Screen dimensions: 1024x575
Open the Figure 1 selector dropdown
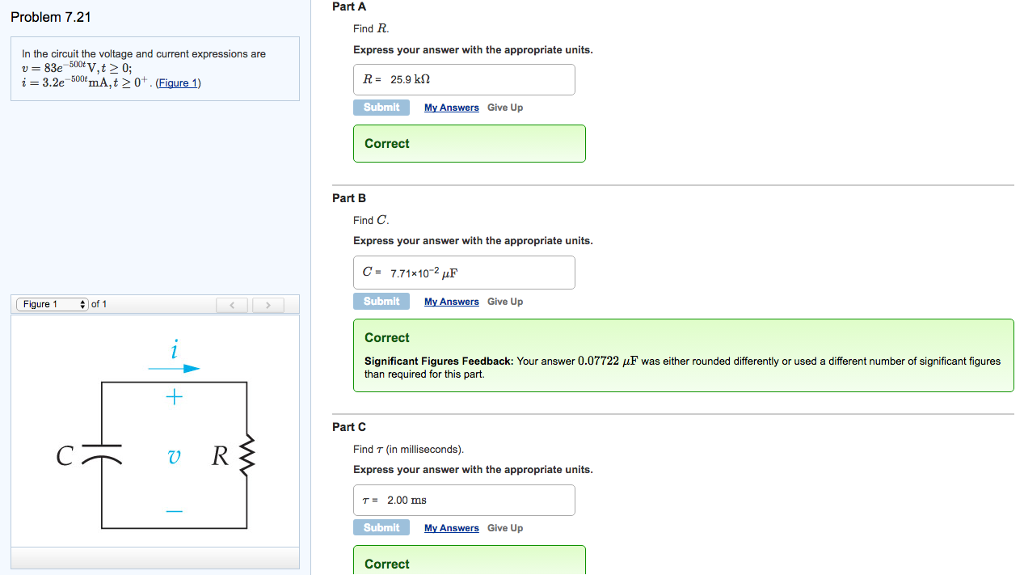coord(52,304)
